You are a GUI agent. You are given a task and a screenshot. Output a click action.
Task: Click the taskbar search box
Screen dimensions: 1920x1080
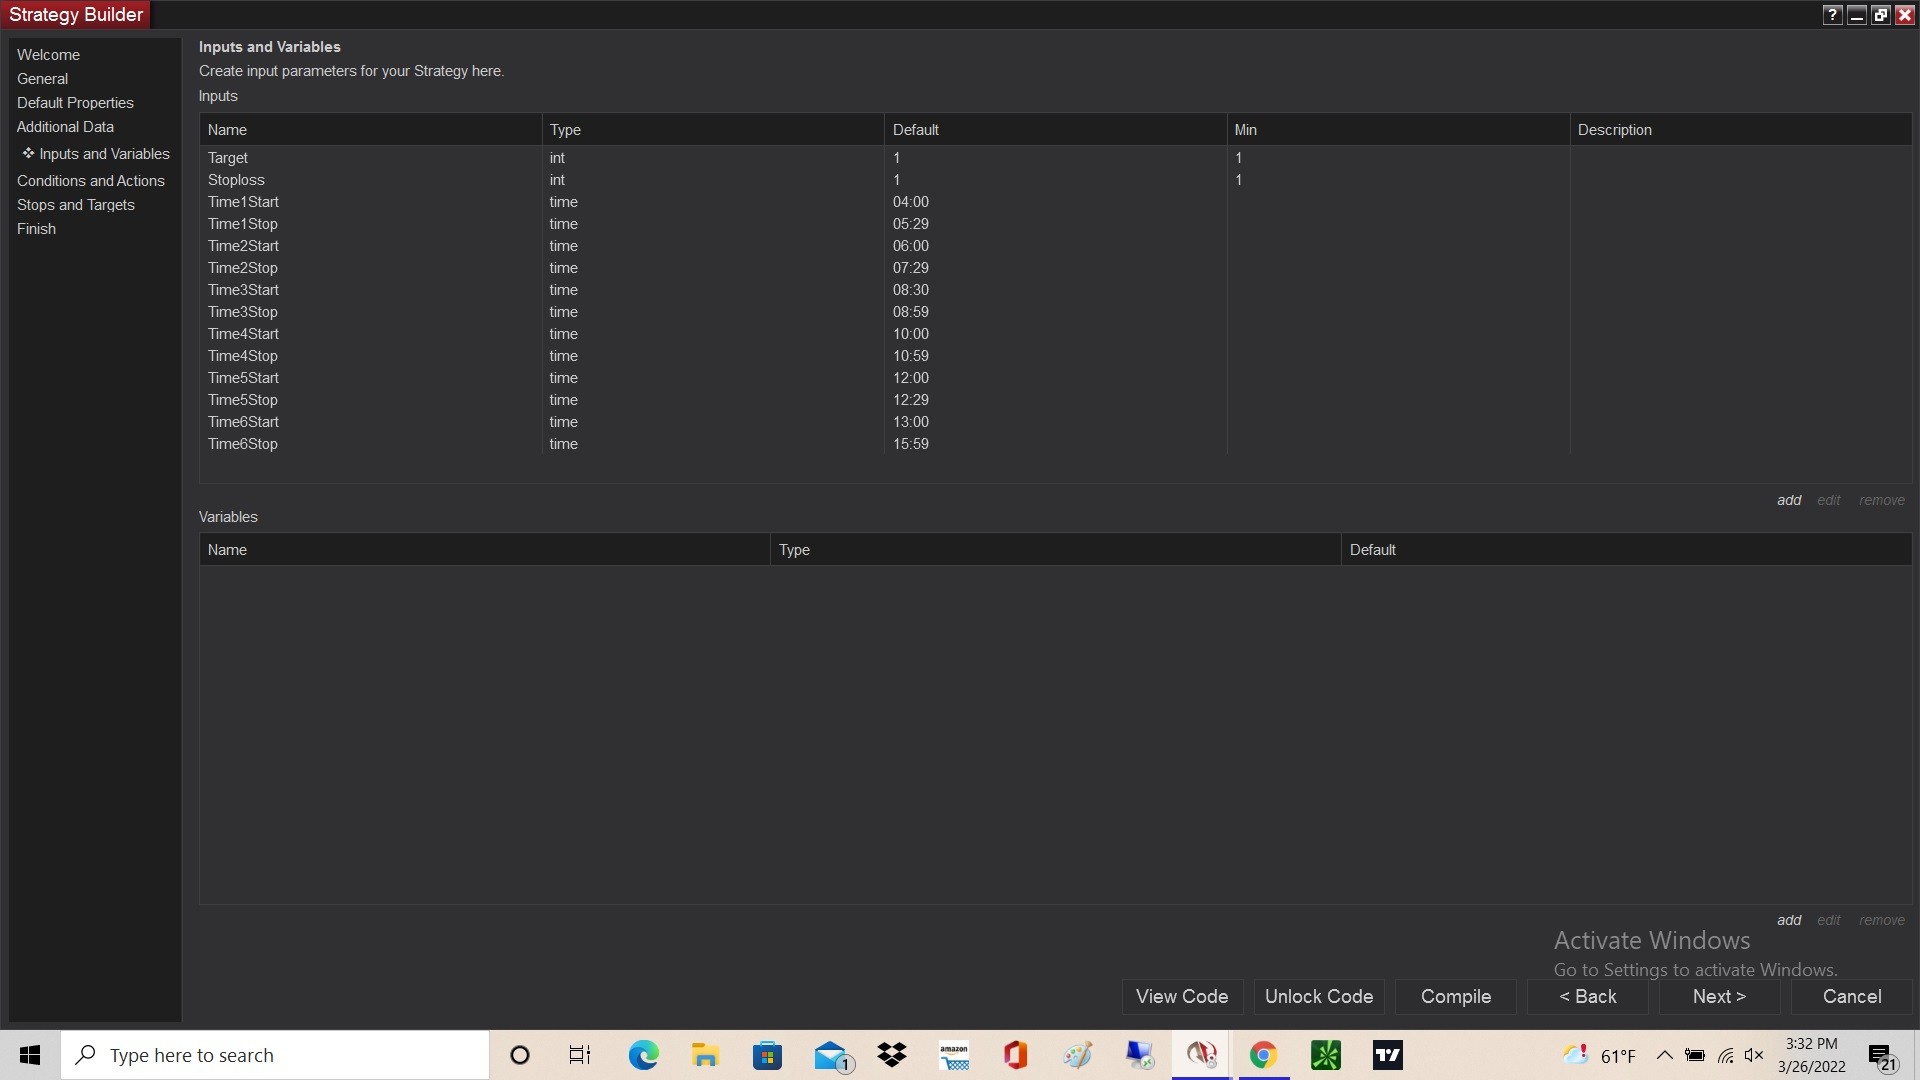(x=275, y=1055)
